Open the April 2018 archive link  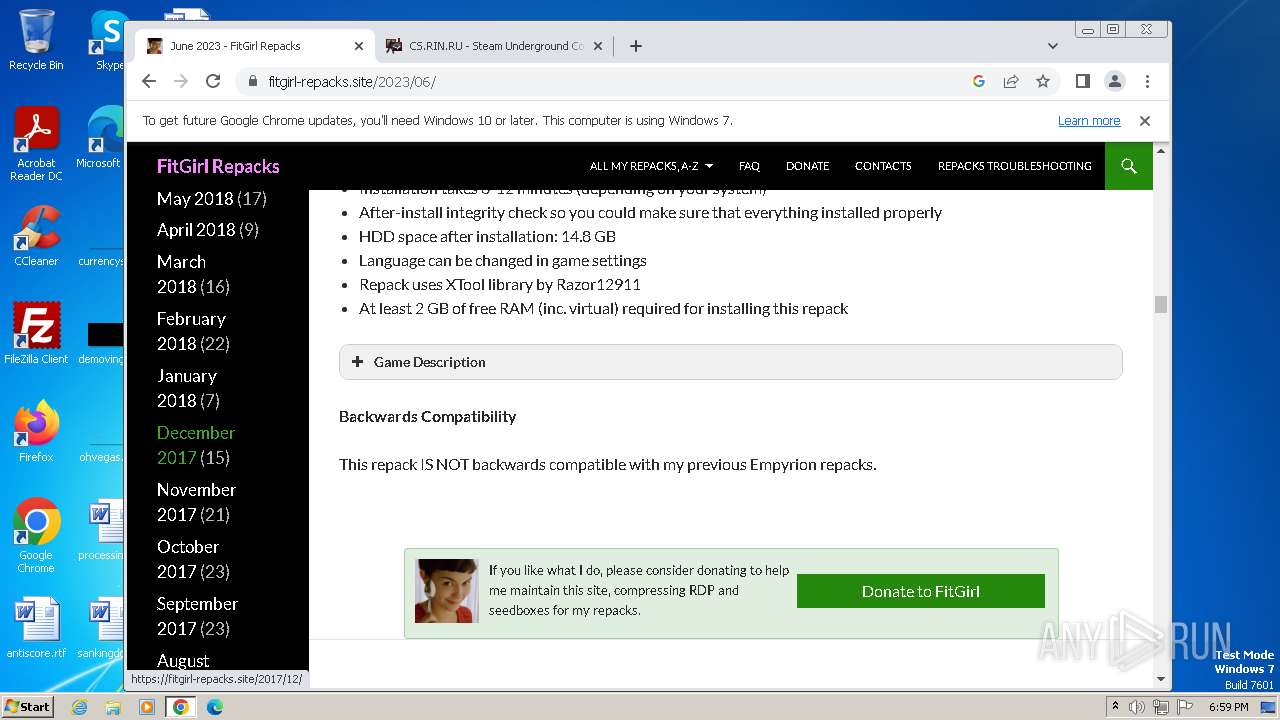tap(196, 229)
